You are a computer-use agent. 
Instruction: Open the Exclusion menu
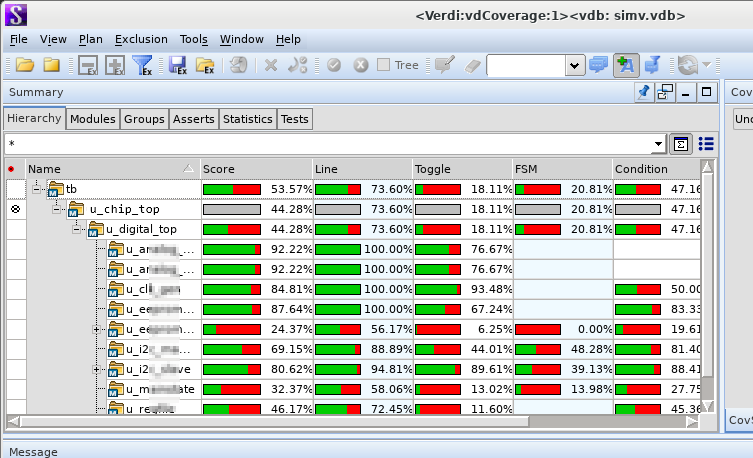(x=141, y=39)
